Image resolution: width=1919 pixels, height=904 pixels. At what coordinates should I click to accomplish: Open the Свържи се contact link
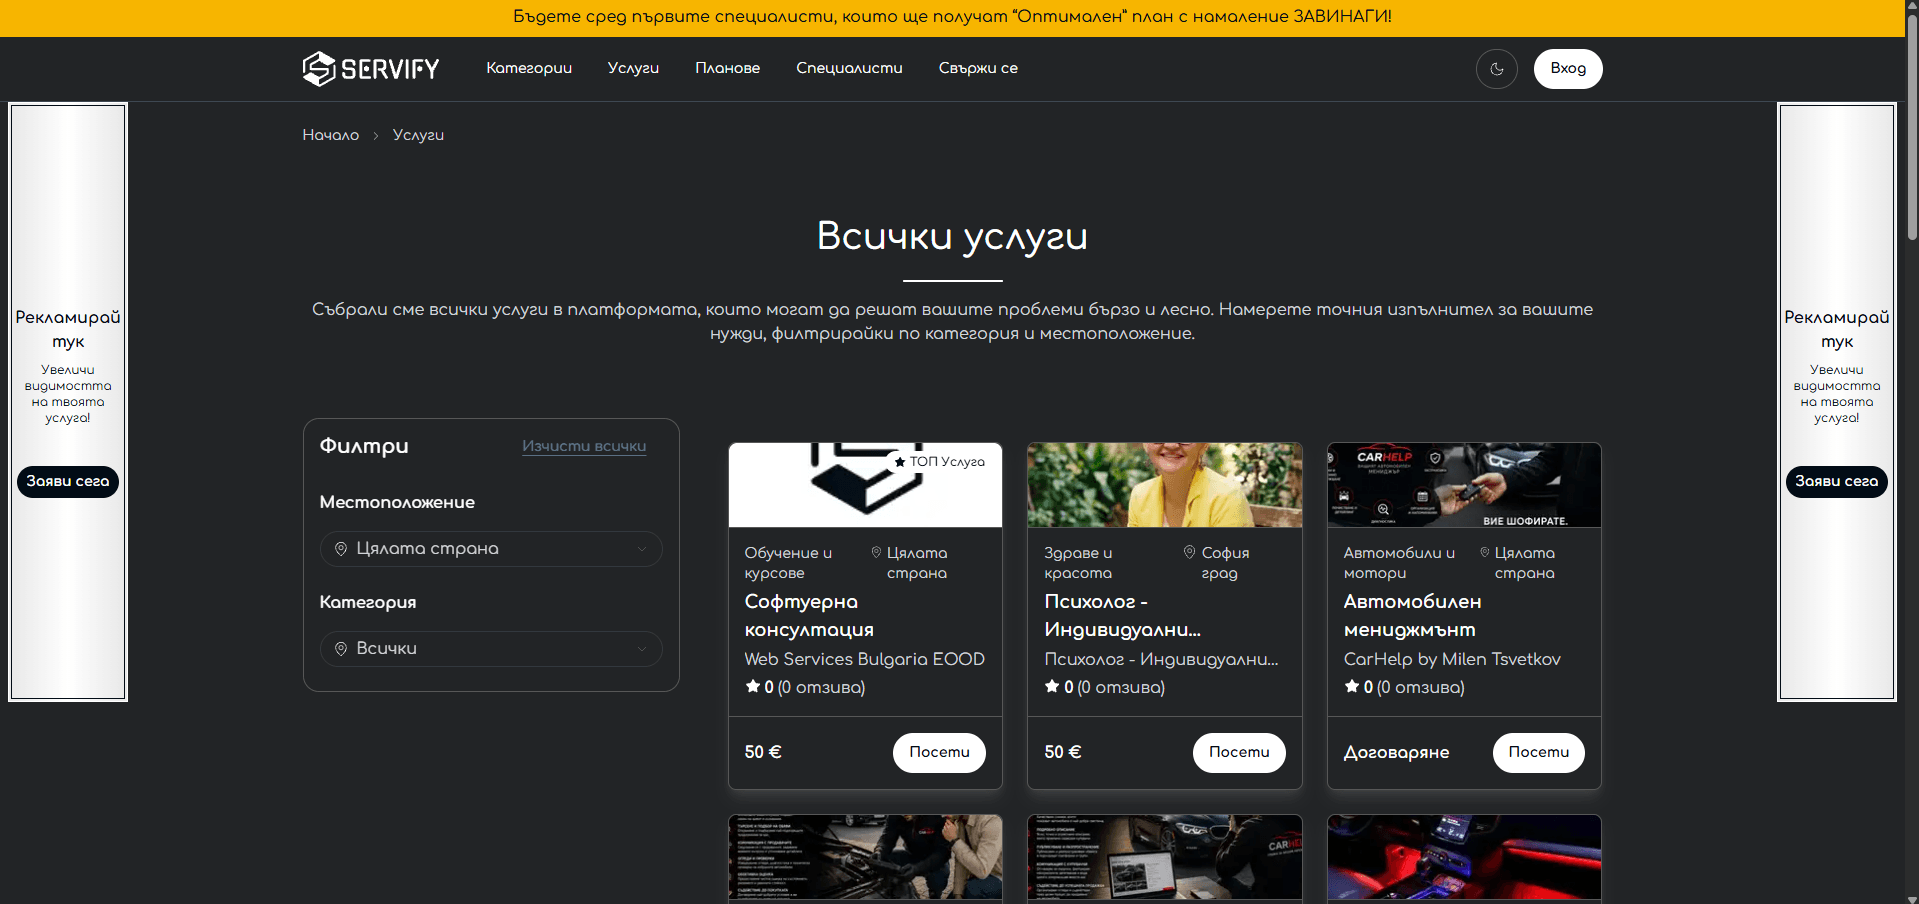978,68
